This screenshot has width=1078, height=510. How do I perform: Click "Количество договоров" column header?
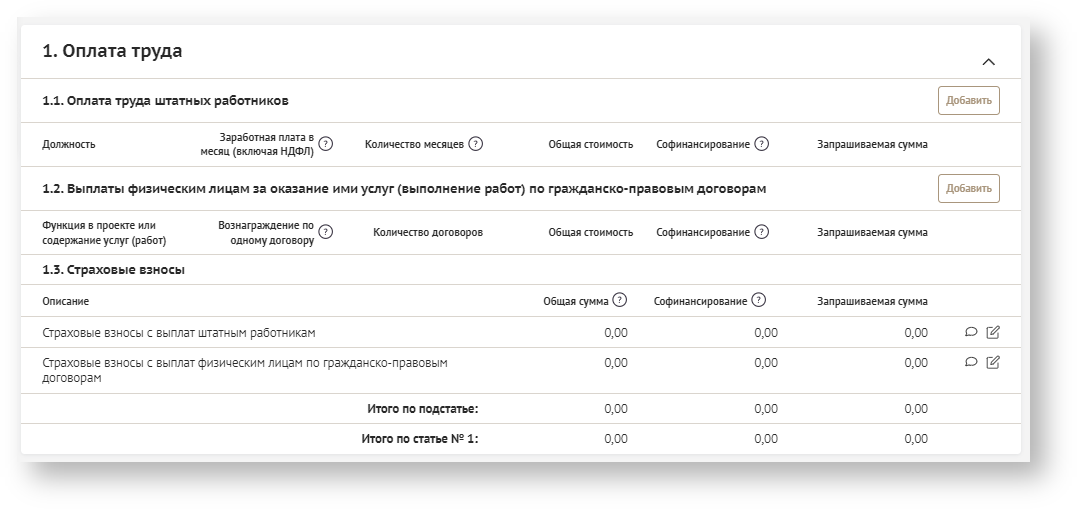427,232
